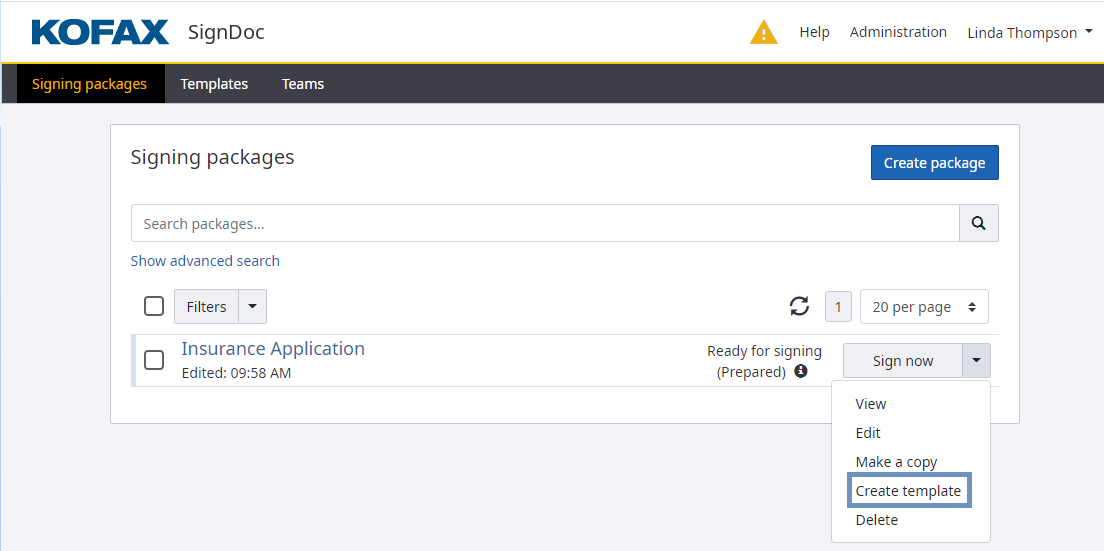This screenshot has height=551, width=1104.
Task: Click the refresh packages icon
Action: pyautogui.click(x=799, y=307)
